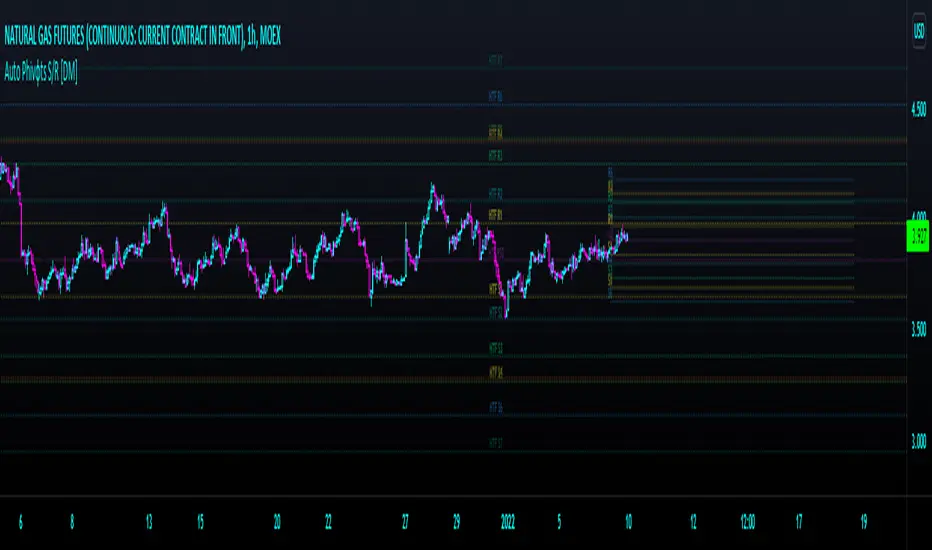Image resolution: width=932 pixels, height=550 pixels.
Task: Select the most recent candle near date 10
Action: coord(626,237)
